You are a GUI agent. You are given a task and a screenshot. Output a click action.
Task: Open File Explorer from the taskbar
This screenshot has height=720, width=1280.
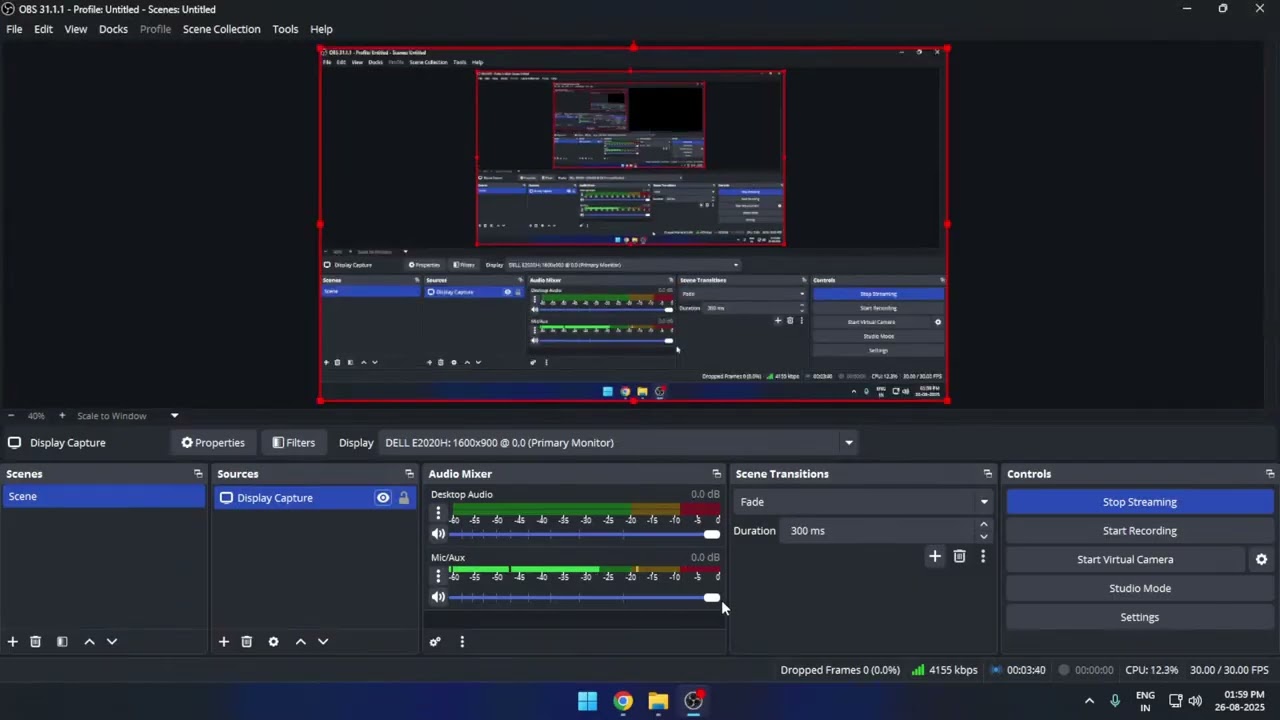658,701
